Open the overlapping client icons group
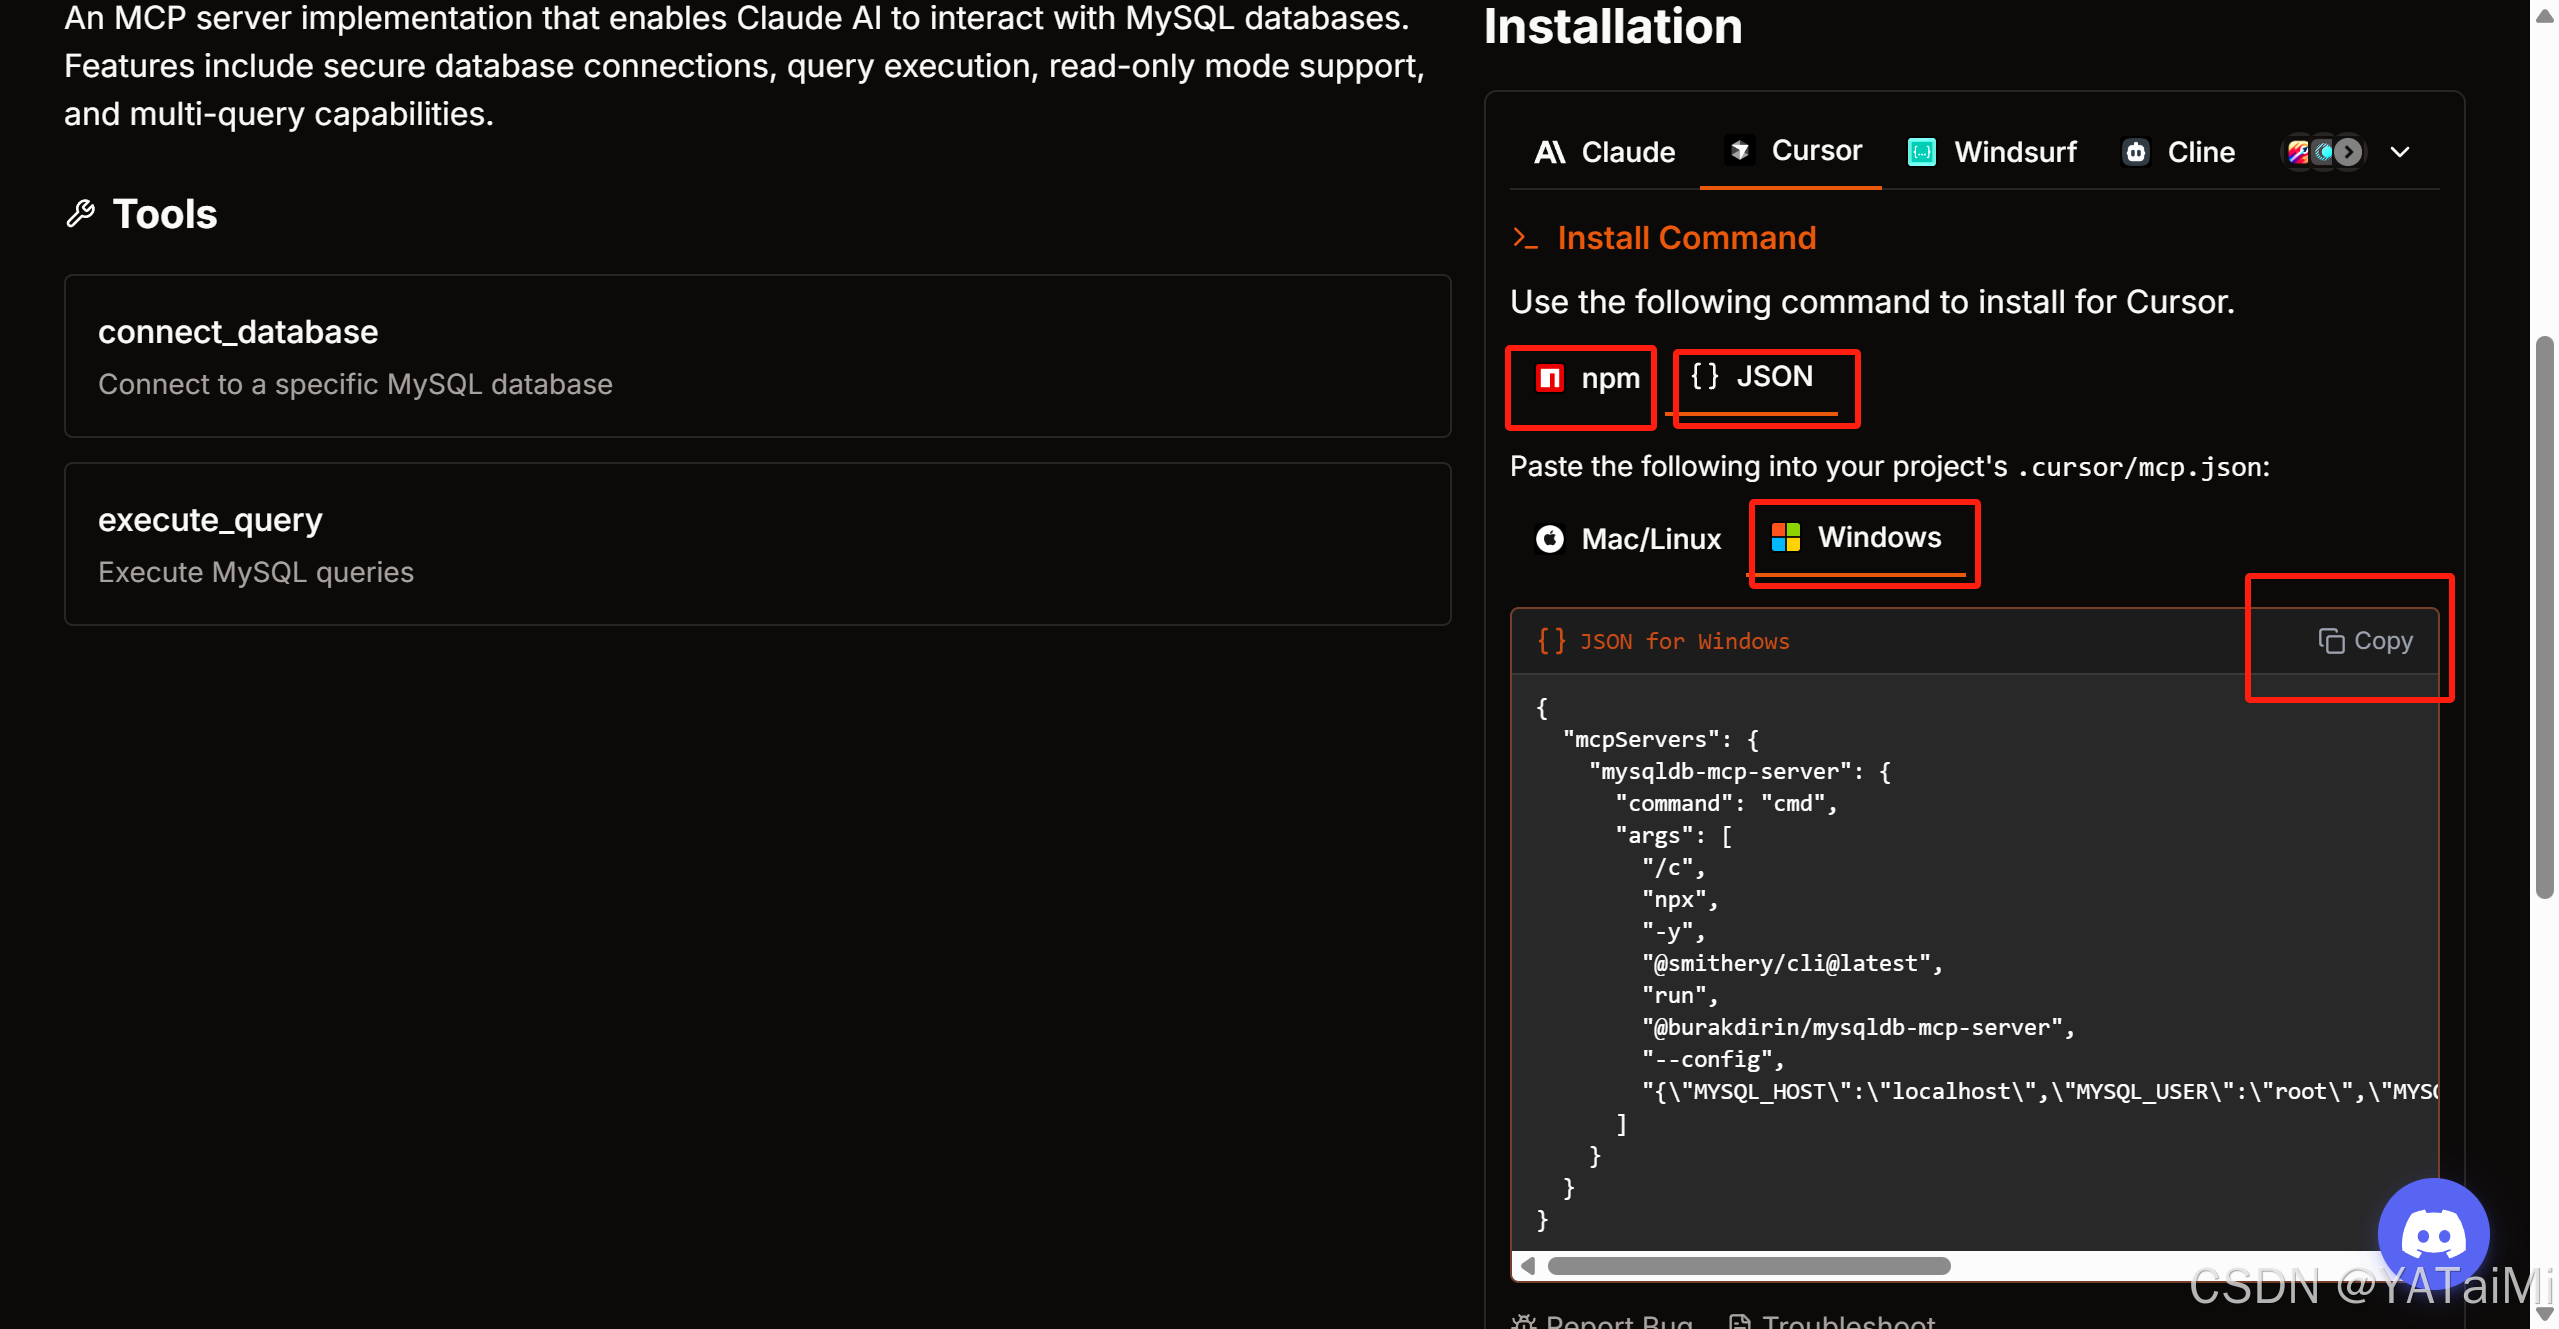The height and width of the screenshot is (1329, 2559). (x=2323, y=152)
